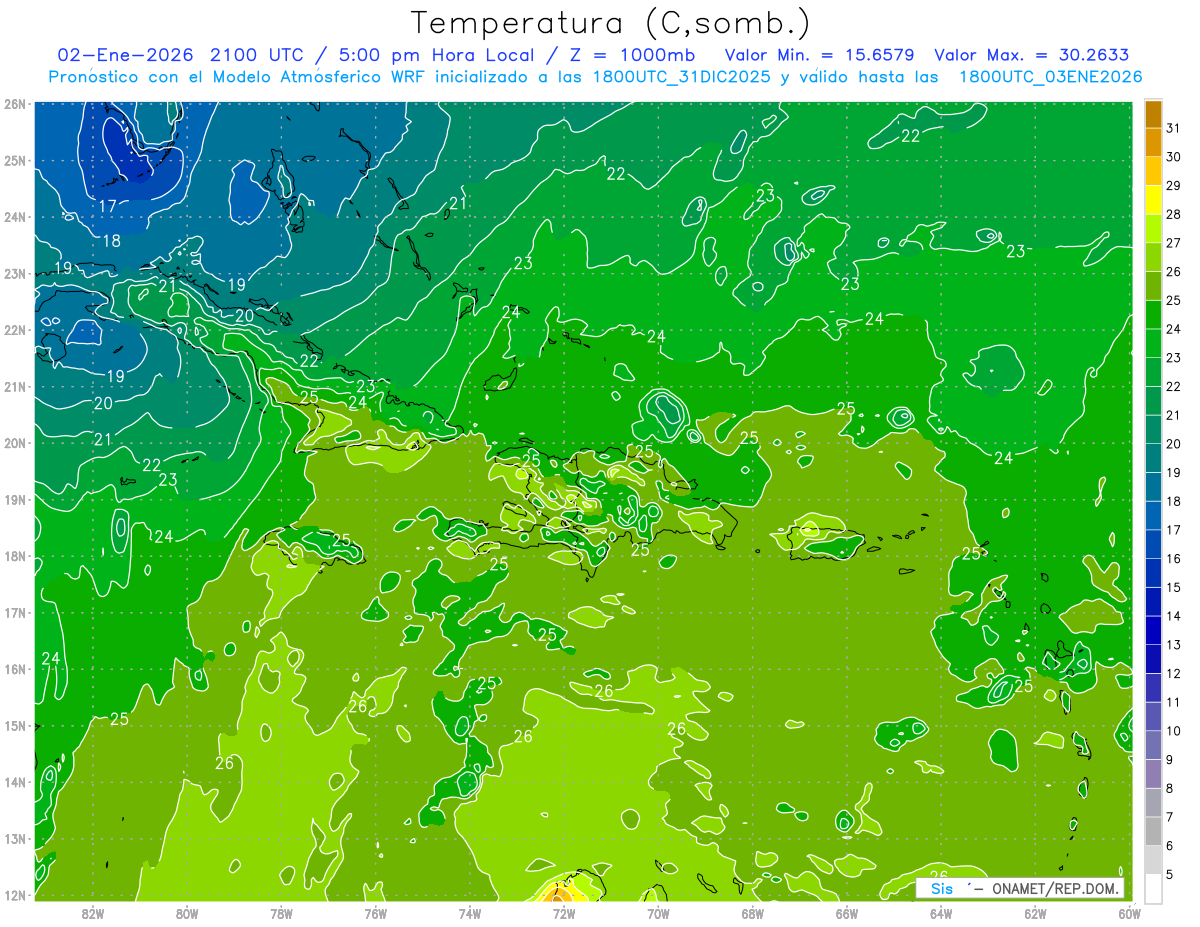Click the "76W" longitude axis label

tap(375, 913)
